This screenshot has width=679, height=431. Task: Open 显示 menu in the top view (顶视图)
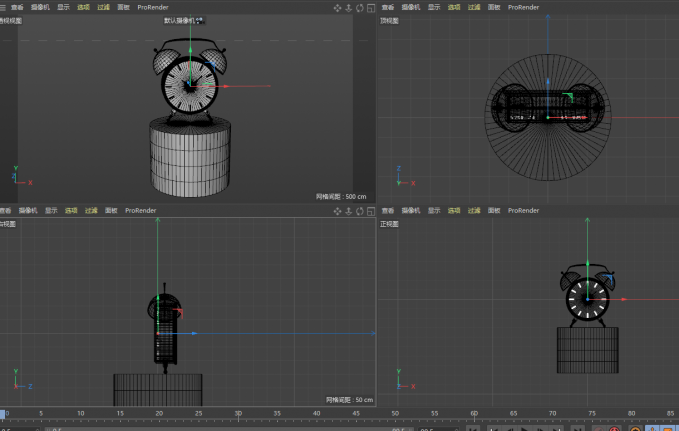[x=434, y=7]
